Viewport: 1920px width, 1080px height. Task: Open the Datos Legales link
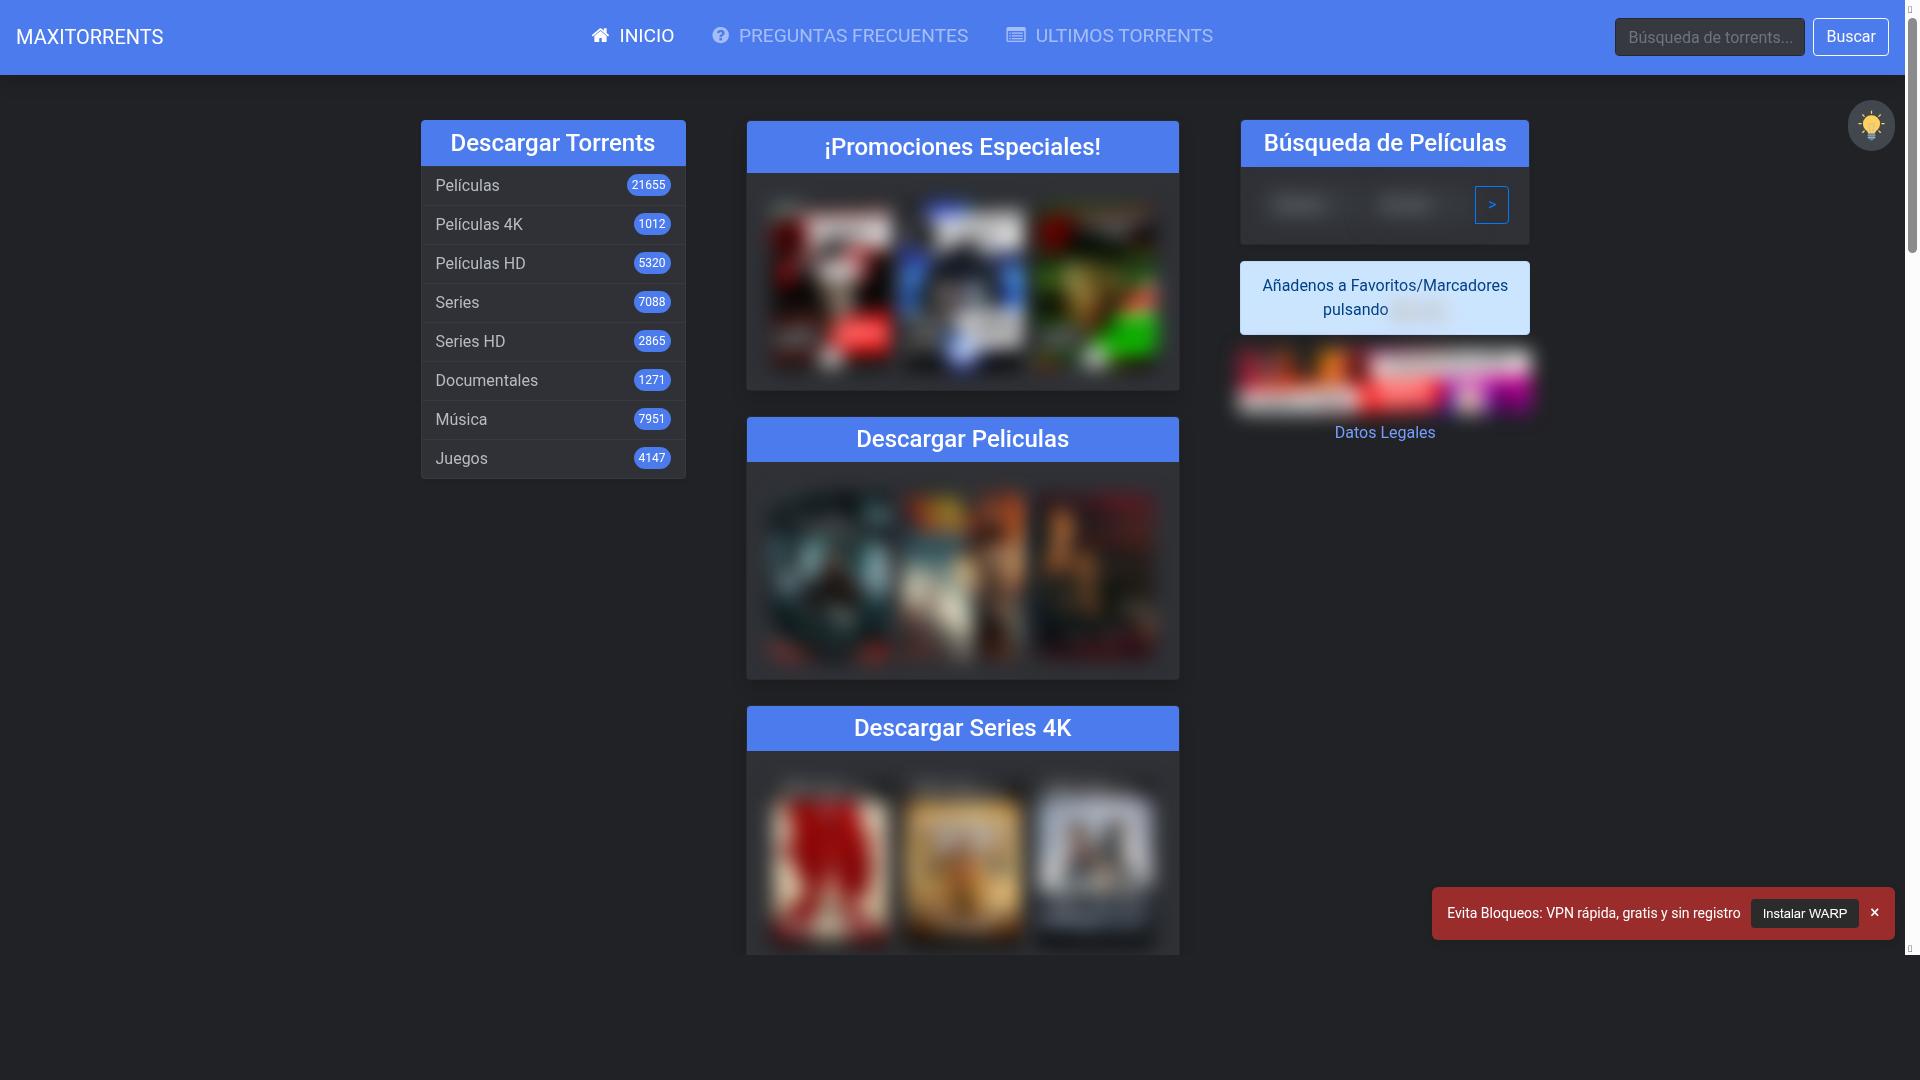tap(1384, 432)
